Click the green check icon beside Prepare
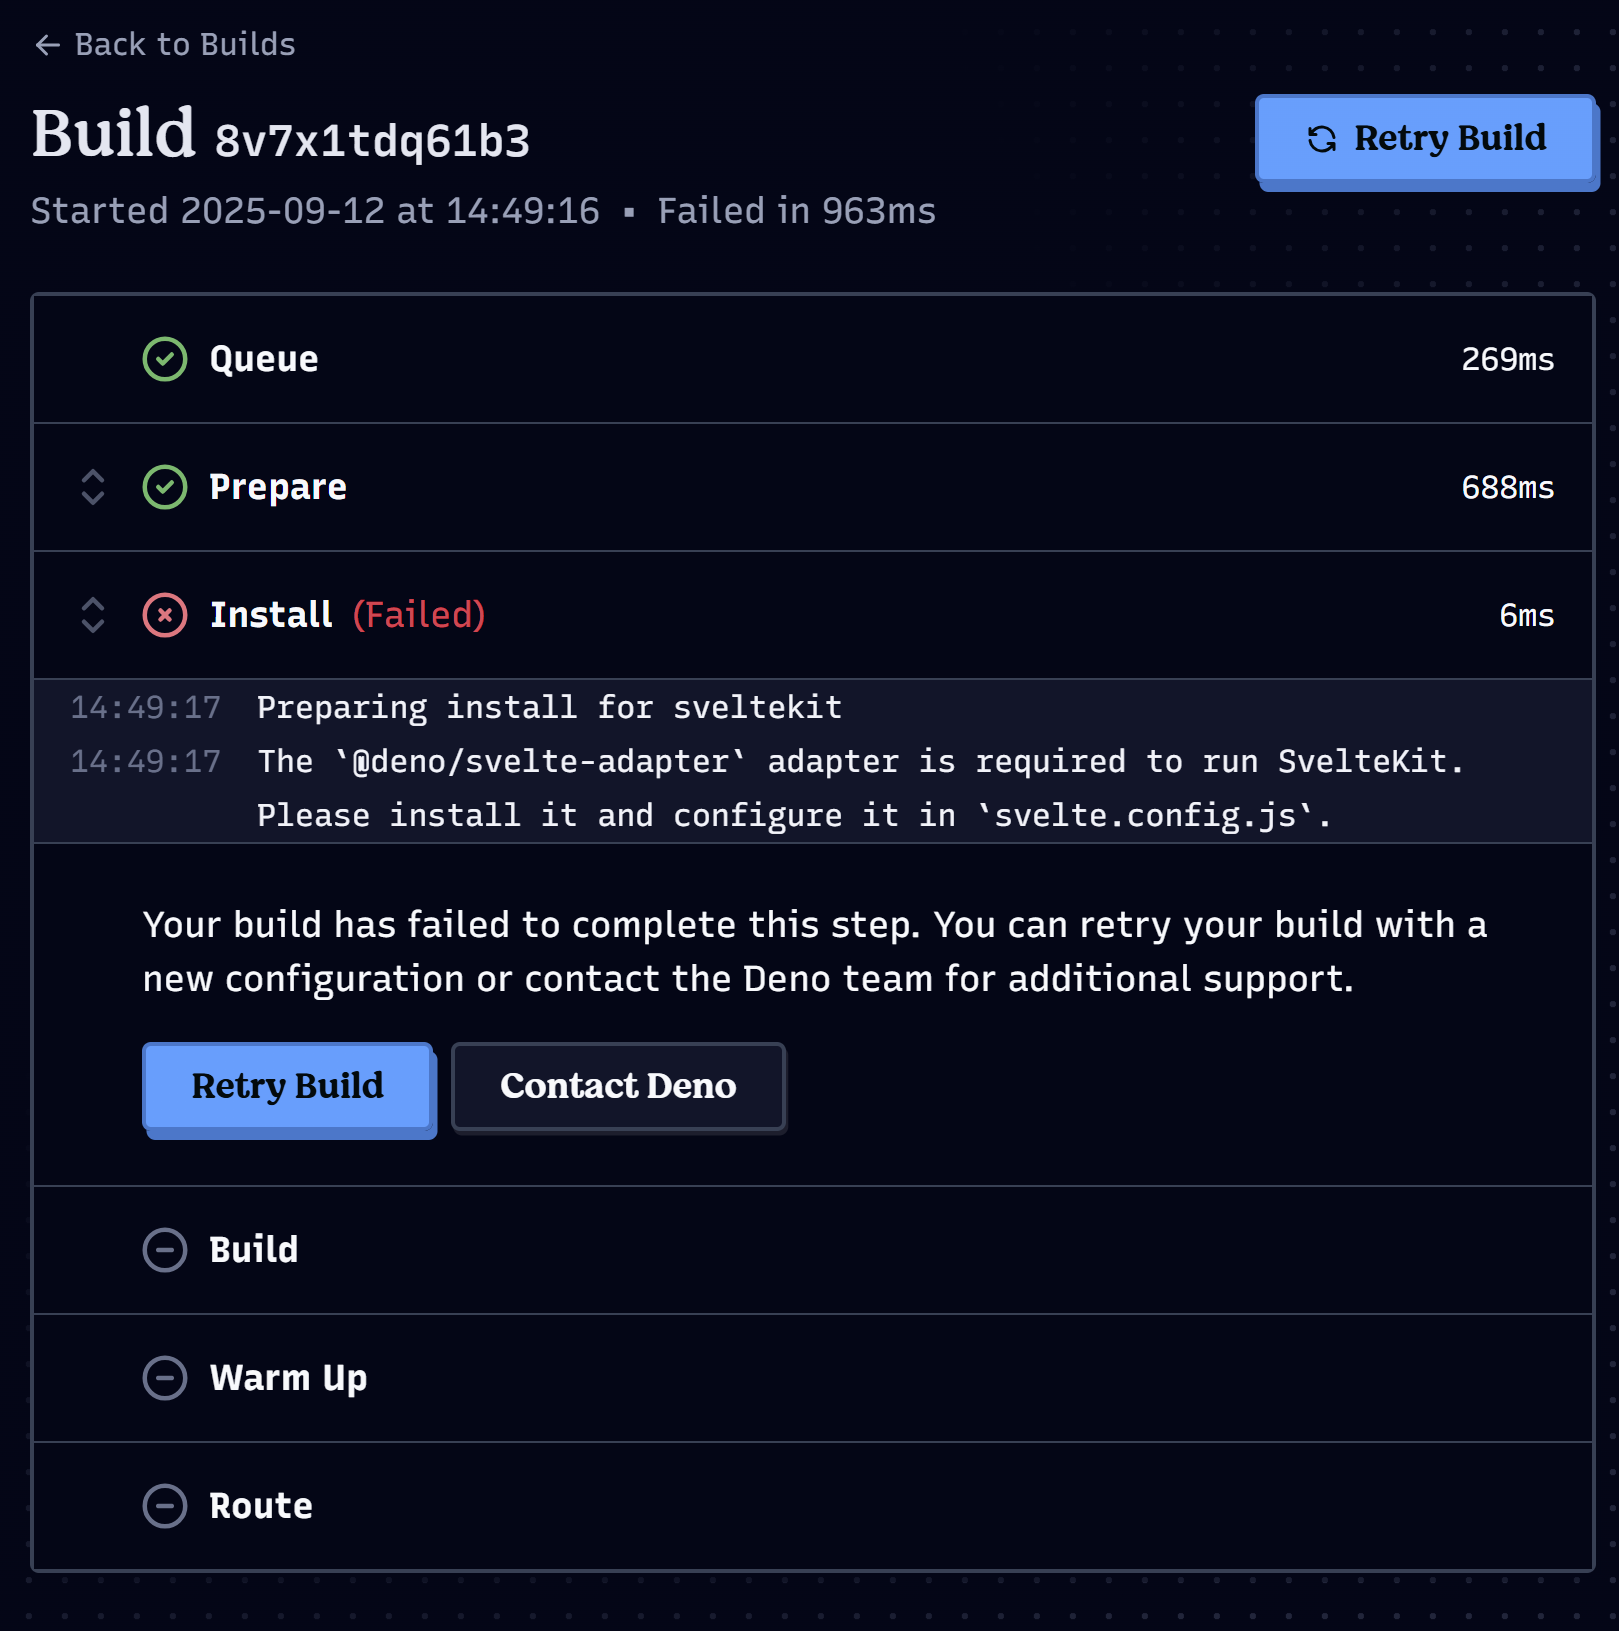Image resolution: width=1619 pixels, height=1631 pixels. pos(165,487)
